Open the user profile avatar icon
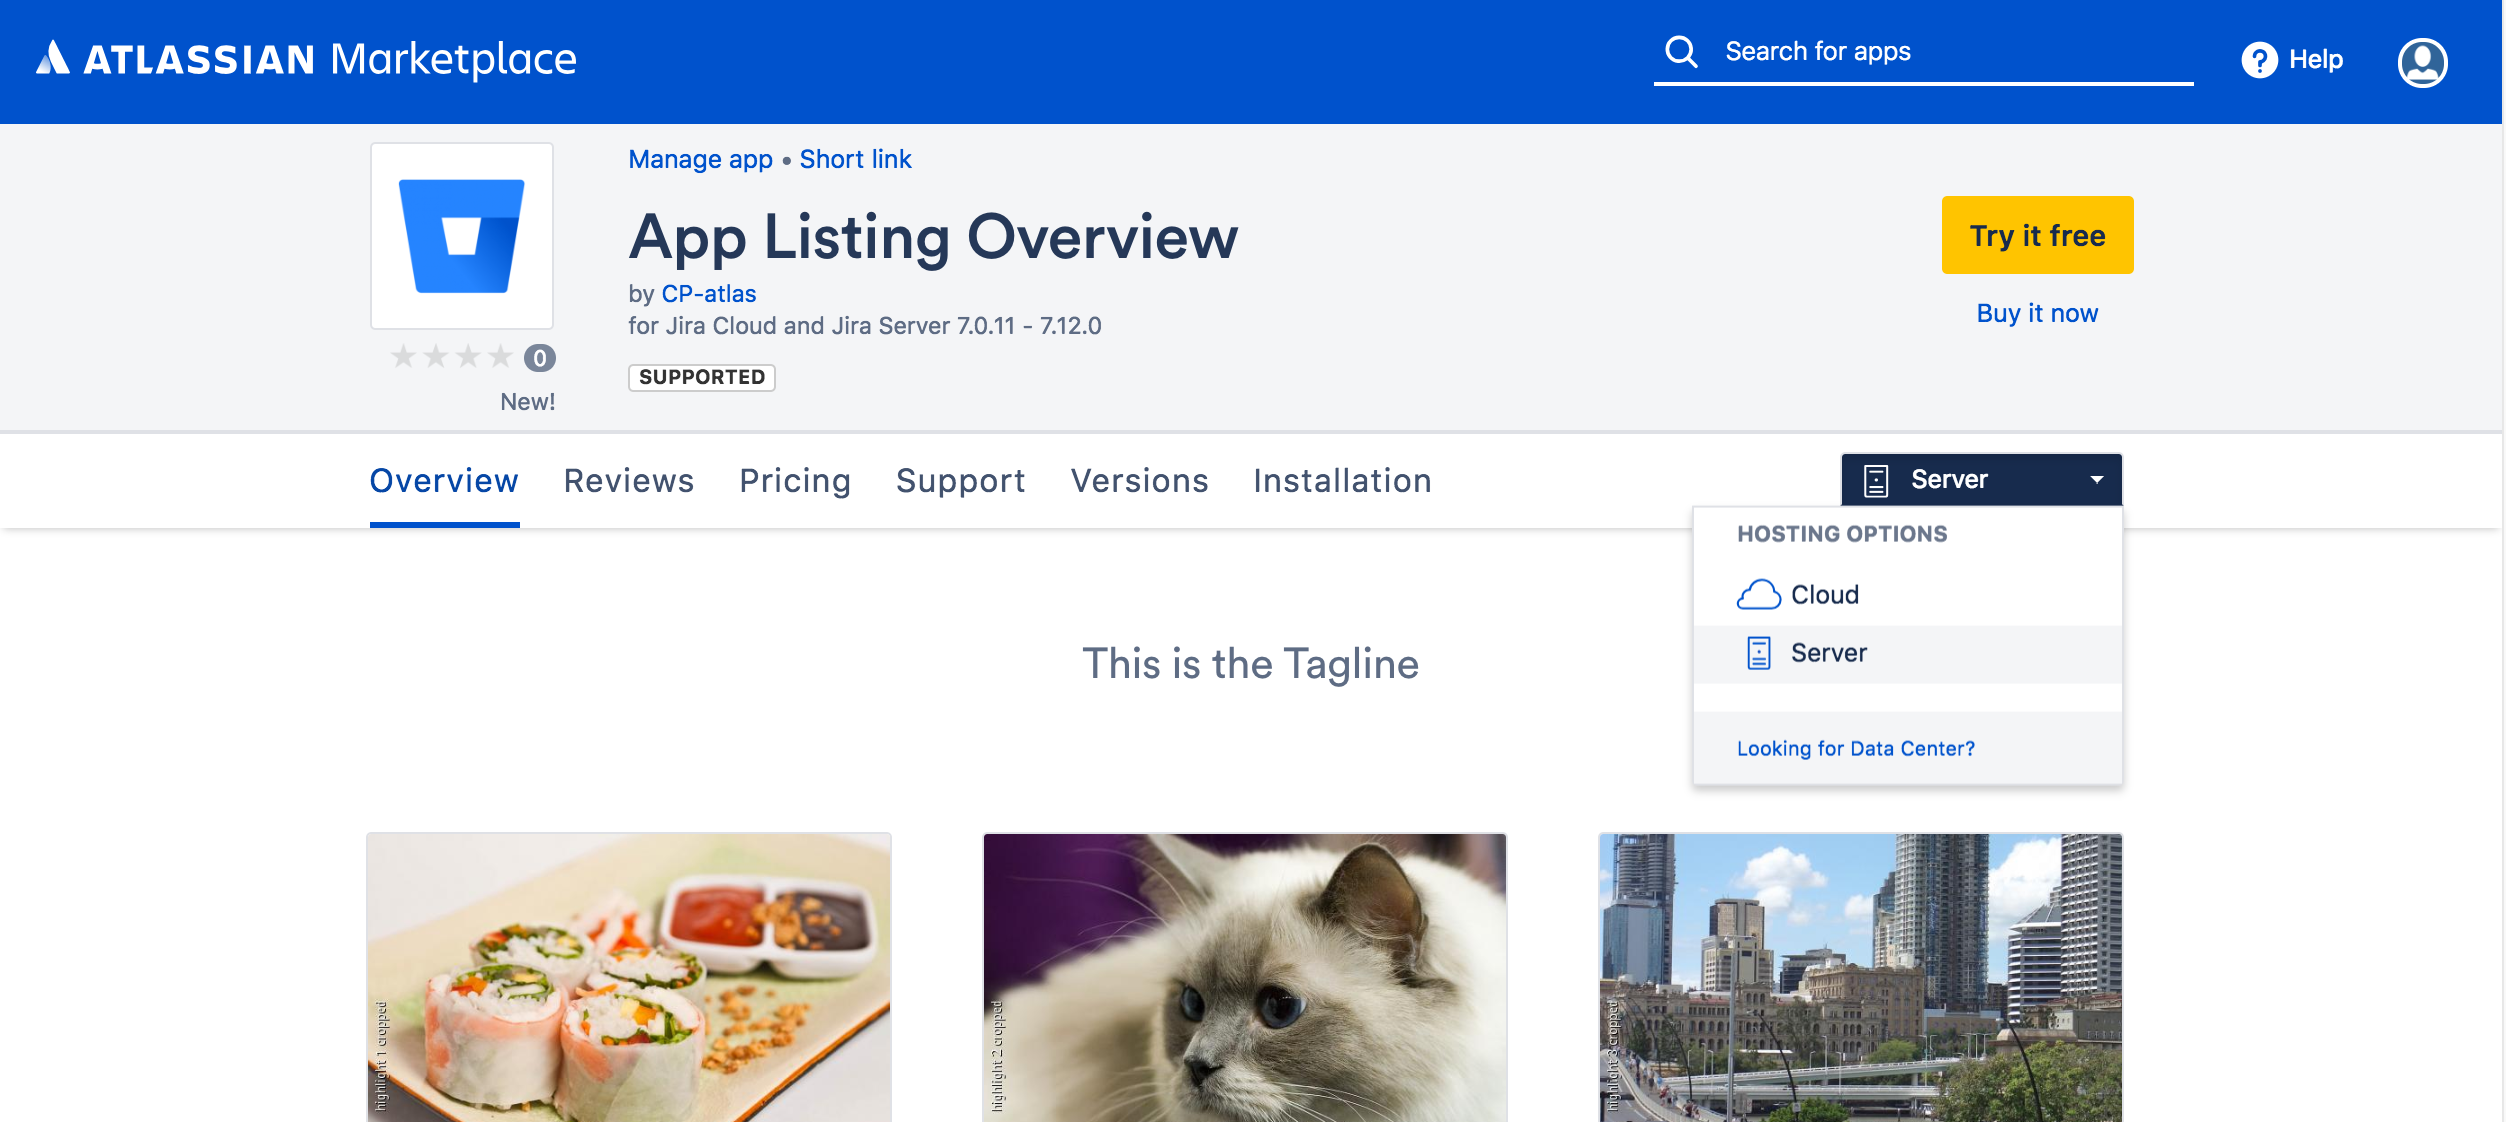This screenshot has width=2506, height=1122. 2422,62
